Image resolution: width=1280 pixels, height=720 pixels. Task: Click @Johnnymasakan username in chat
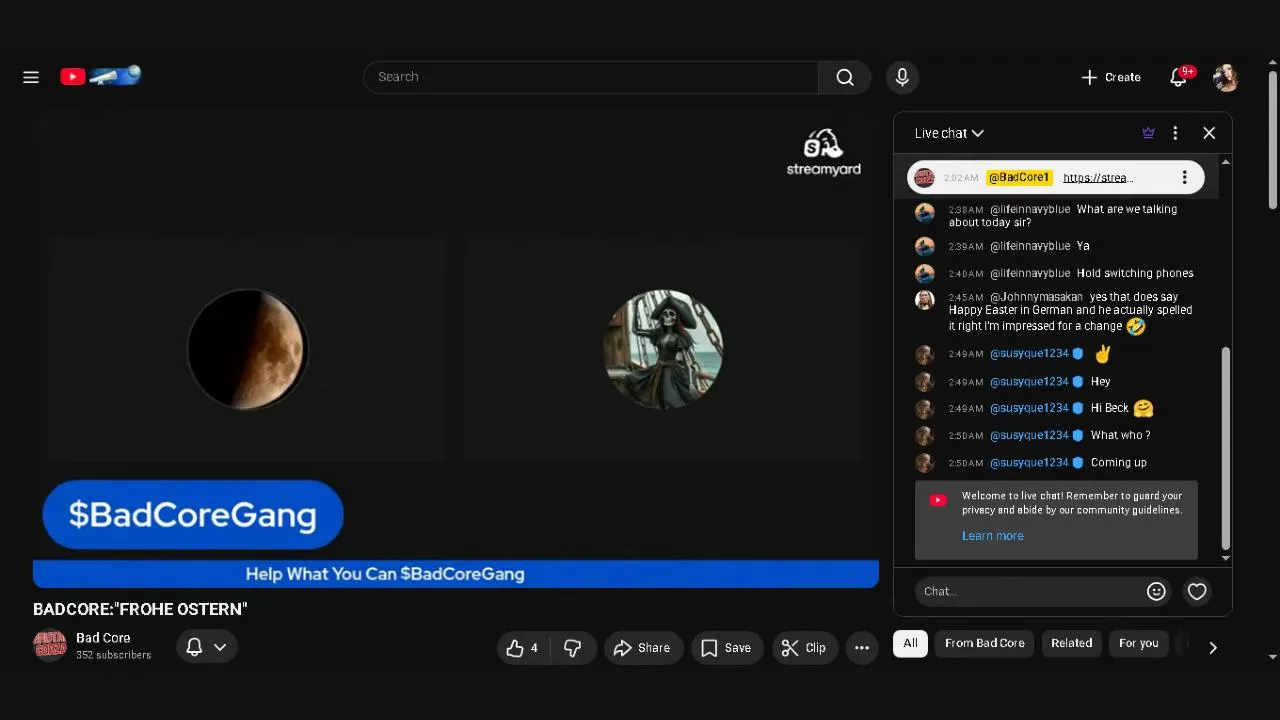click(1036, 297)
